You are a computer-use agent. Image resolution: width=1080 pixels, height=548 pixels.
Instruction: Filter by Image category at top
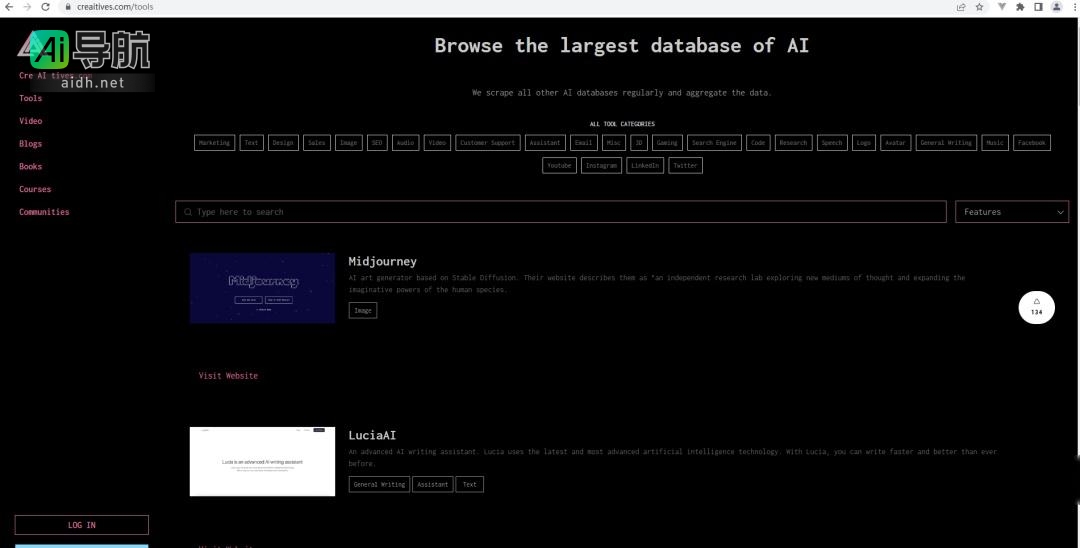[x=349, y=143]
